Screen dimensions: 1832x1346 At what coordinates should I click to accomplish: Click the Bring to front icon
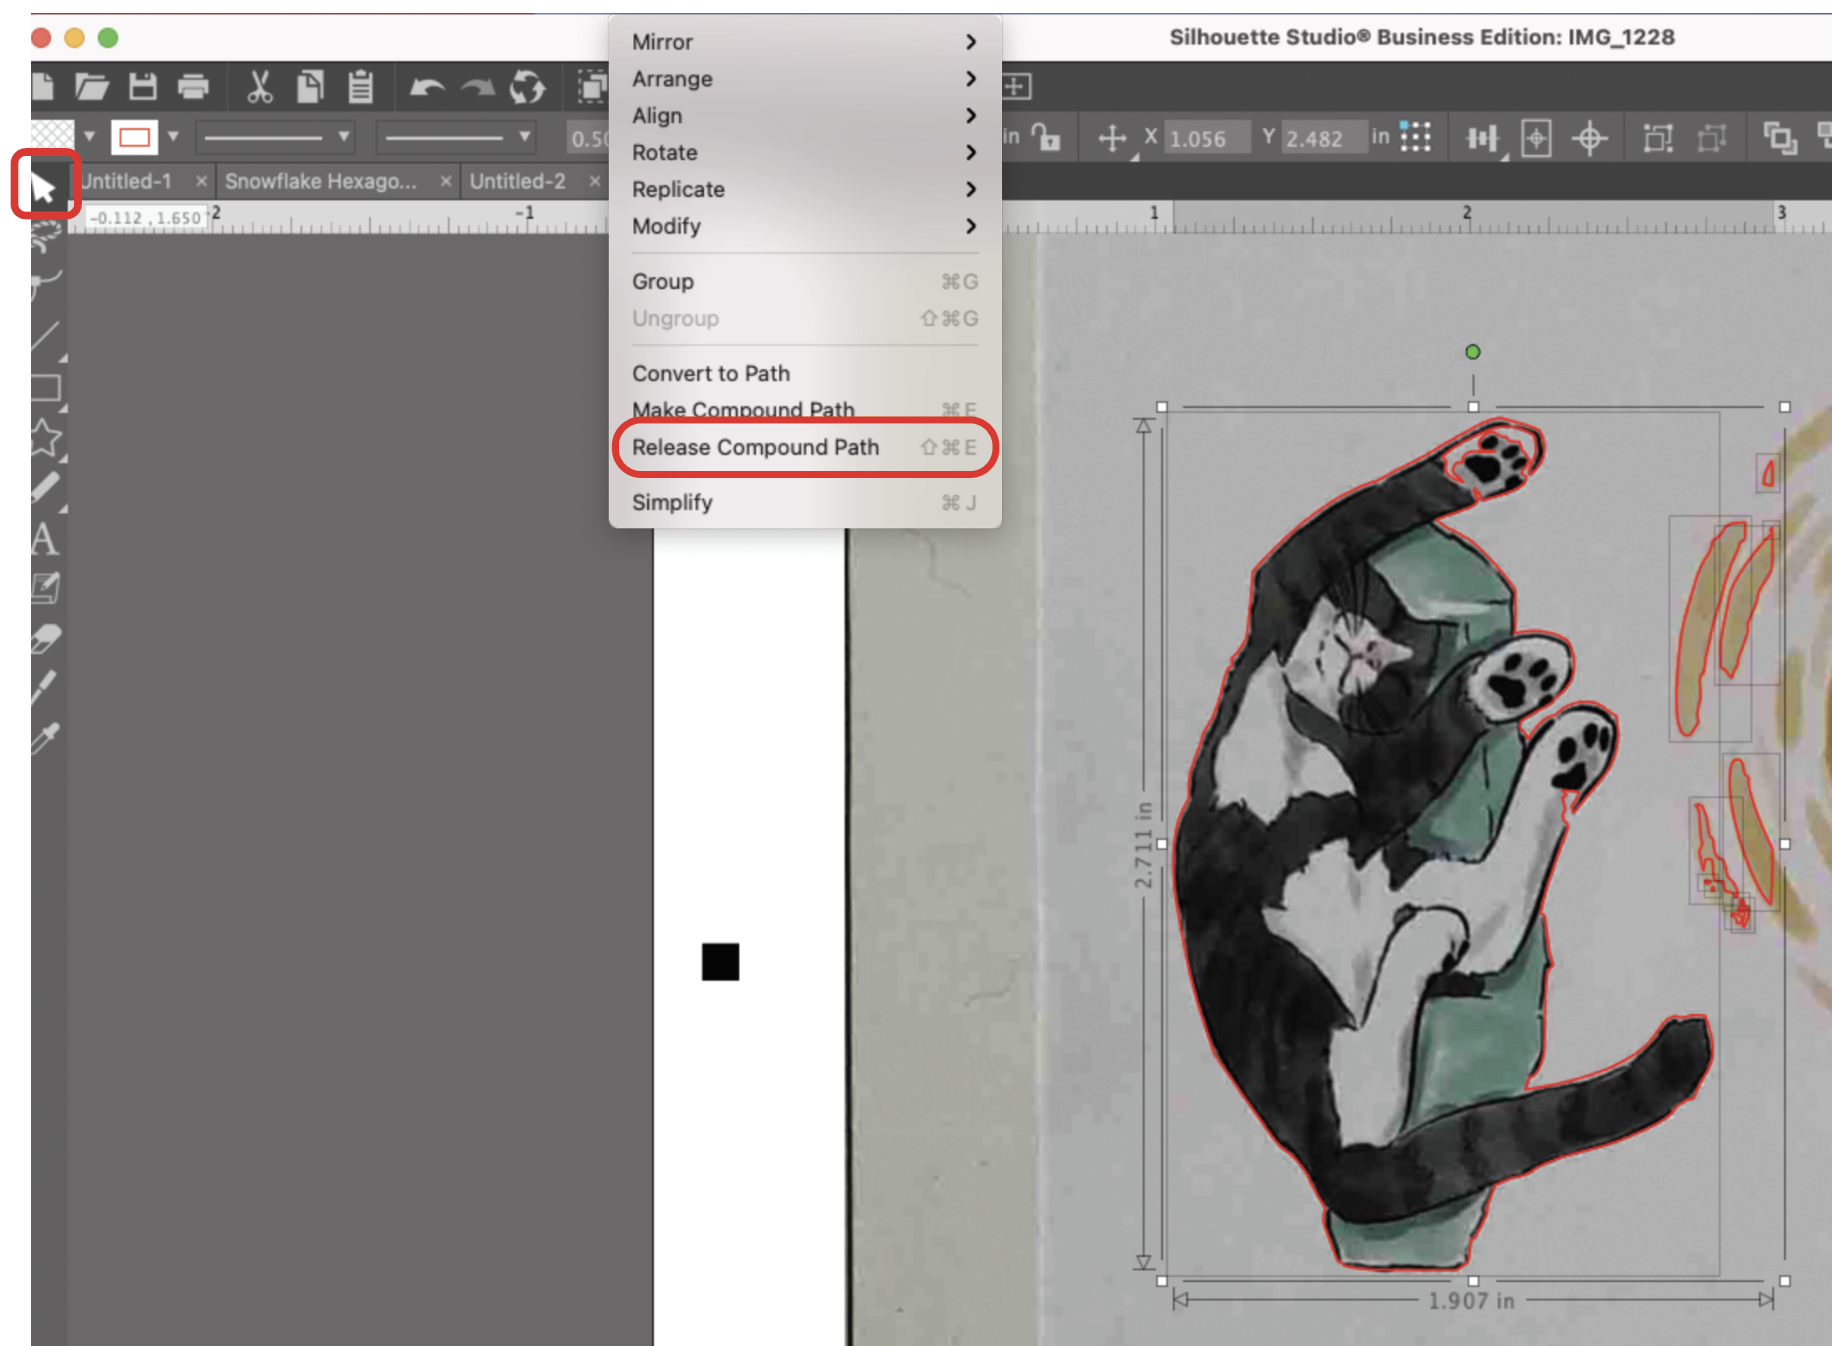(1780, 138)
